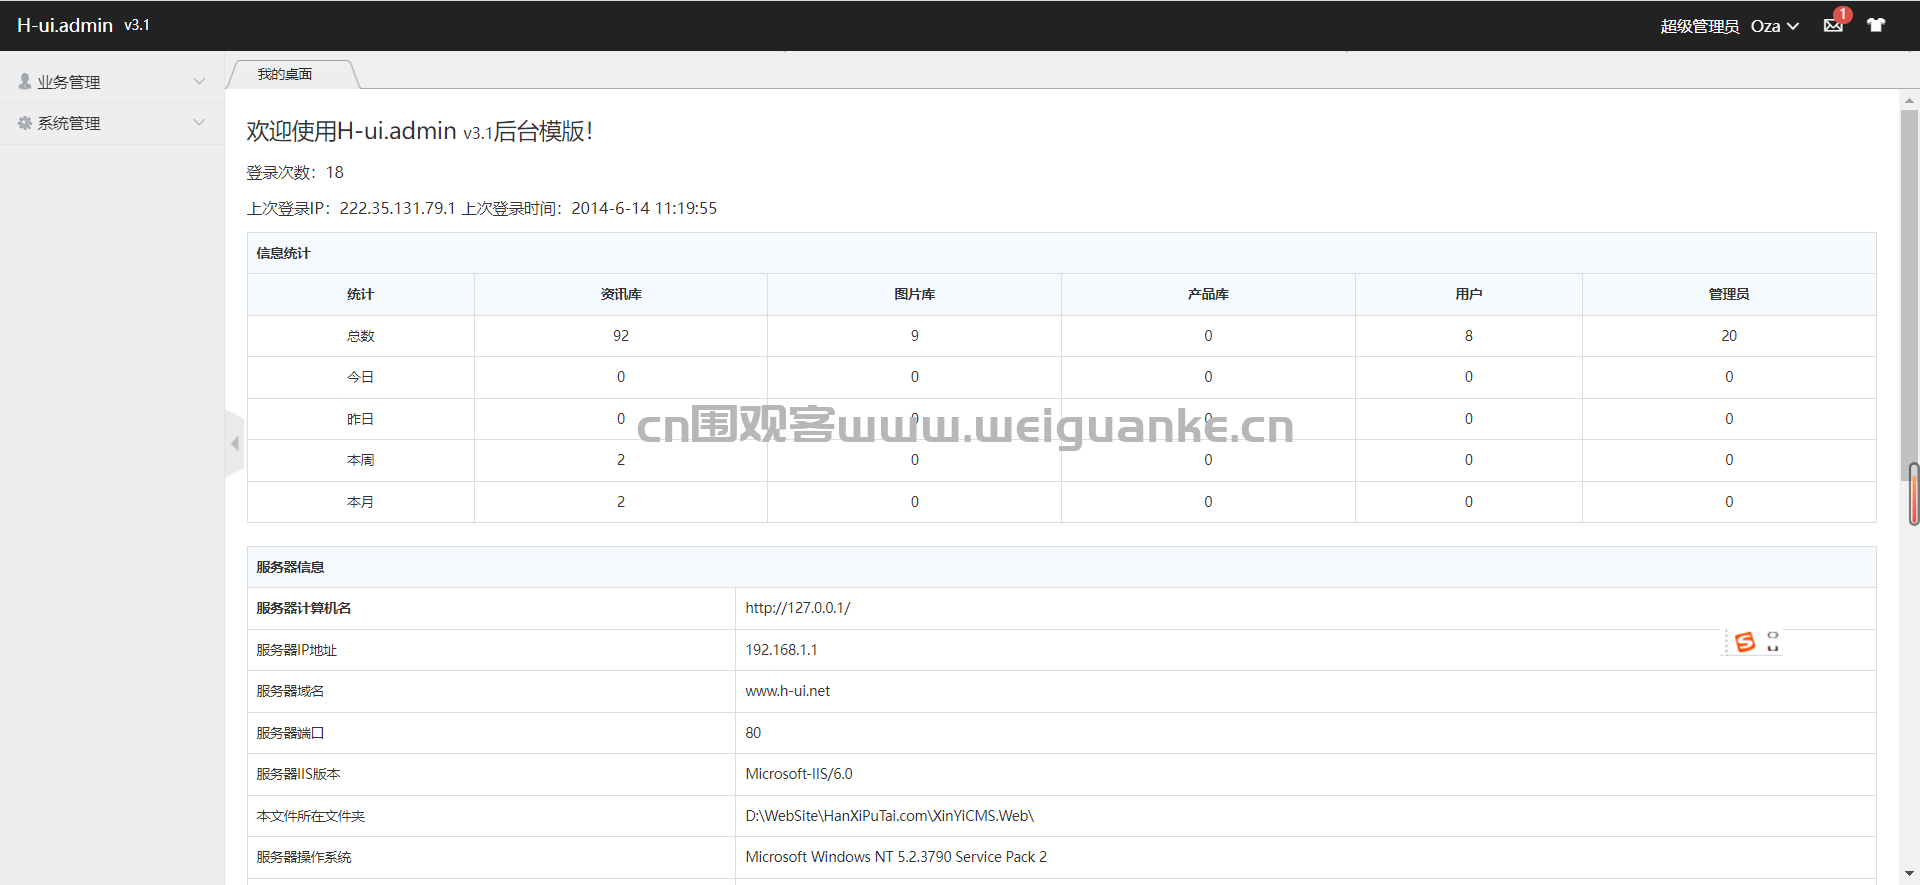Click the 9 total in 图片库
Screen dimensions: 1920x885
[915, 336]
